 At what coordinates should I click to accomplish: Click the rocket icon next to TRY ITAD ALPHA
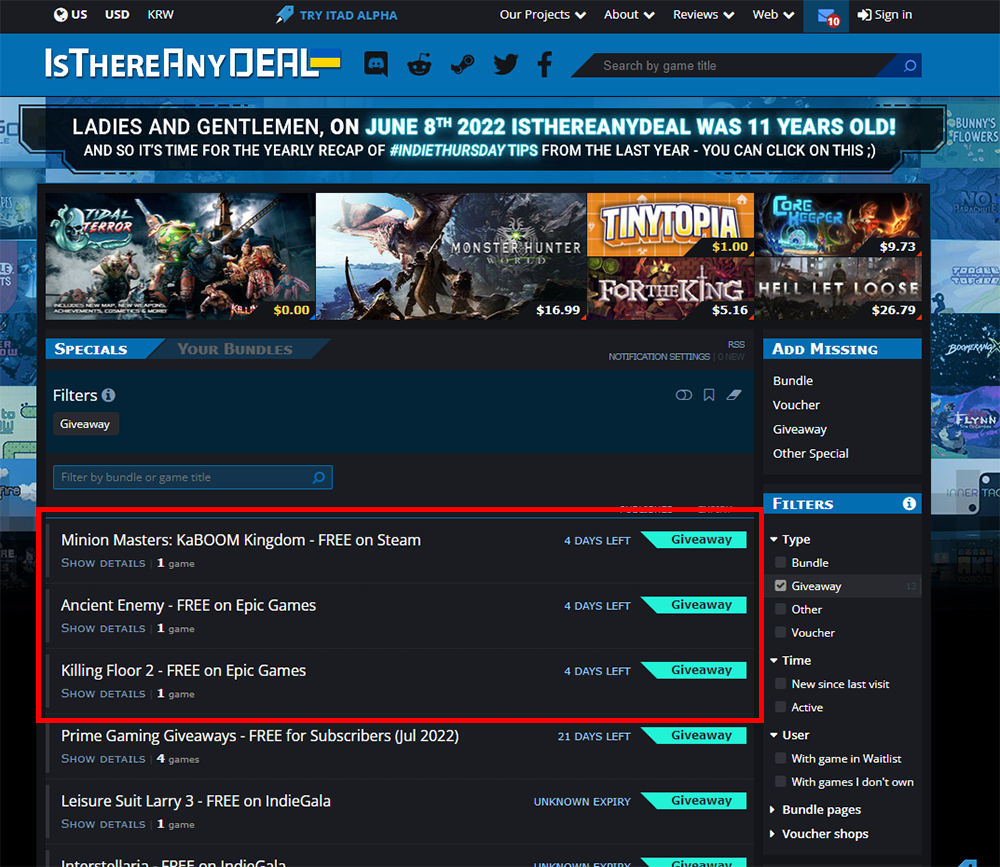point(284,15)
